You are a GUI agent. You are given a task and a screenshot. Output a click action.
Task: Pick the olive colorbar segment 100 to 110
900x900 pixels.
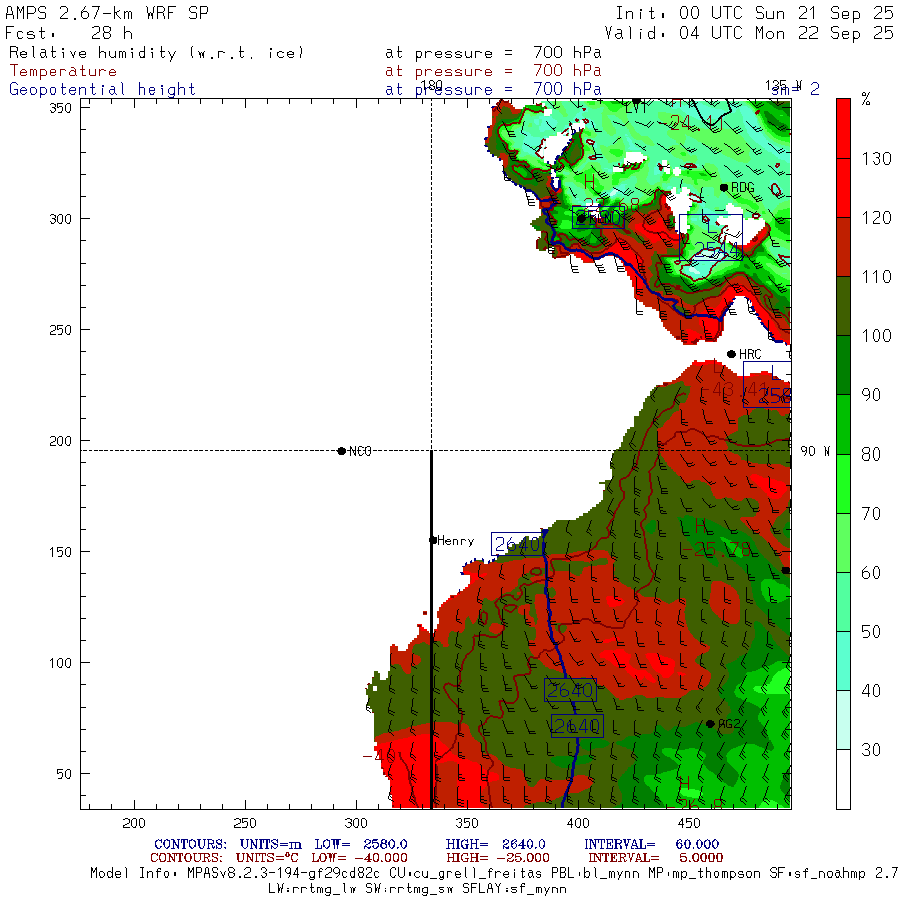point(843,306)
